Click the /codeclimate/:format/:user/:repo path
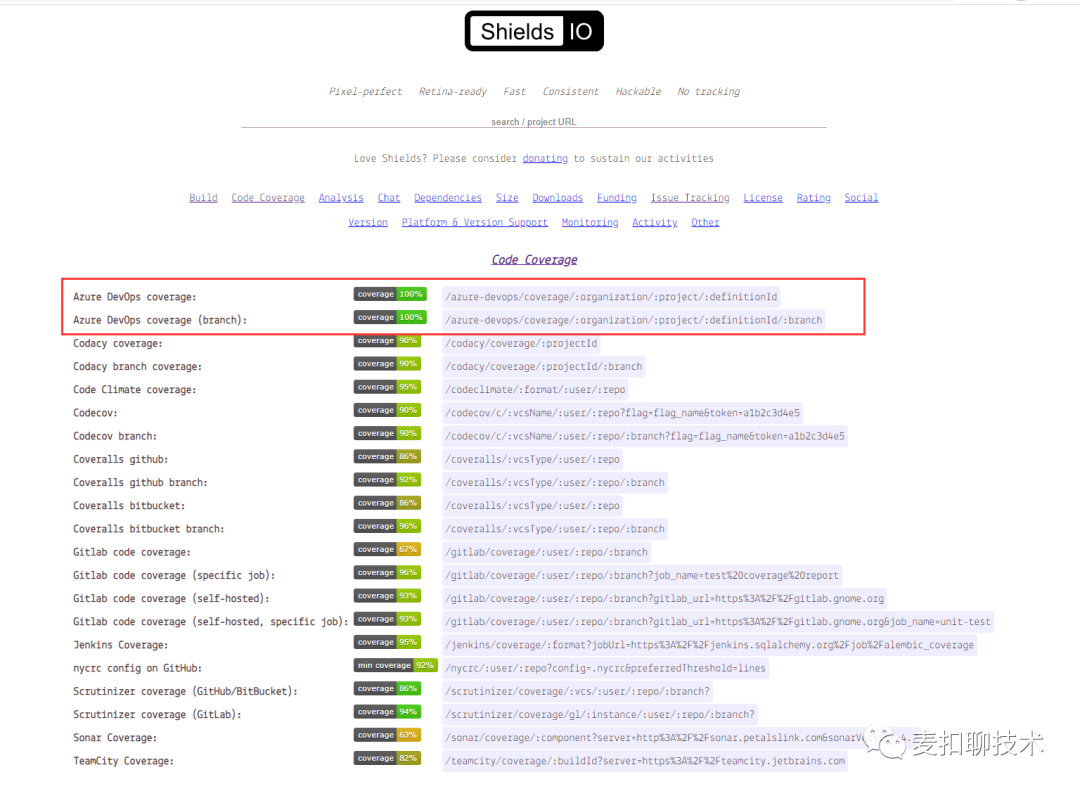Viewport: 1080px width, 791px height. click(535, 389)
